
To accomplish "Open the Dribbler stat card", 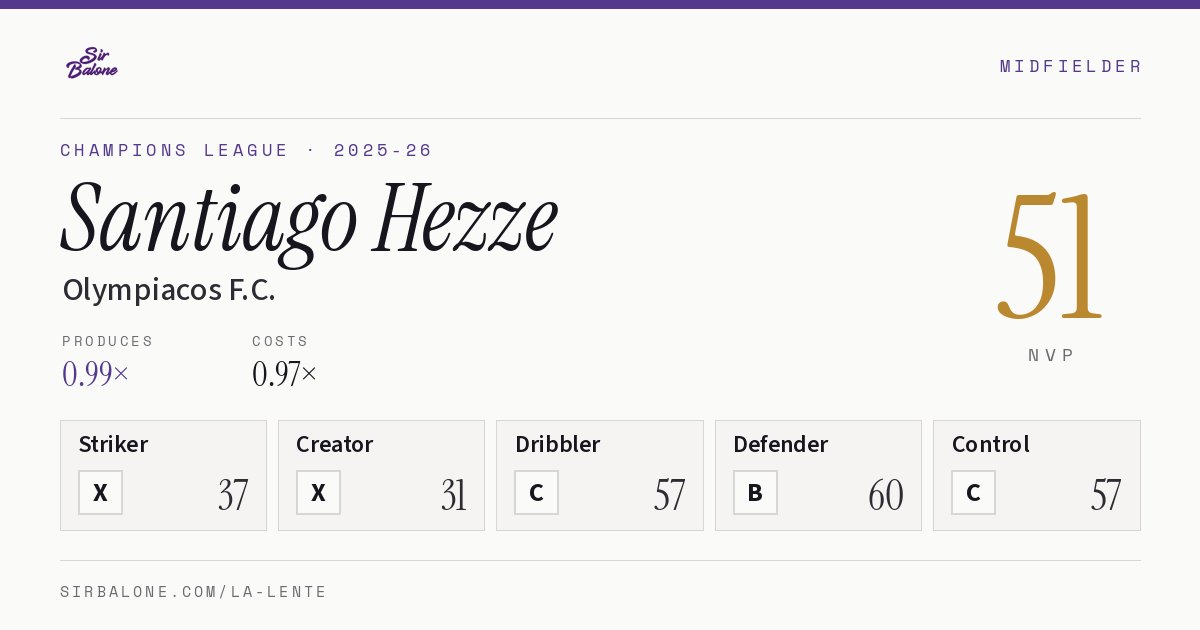I will pos(600,475).
